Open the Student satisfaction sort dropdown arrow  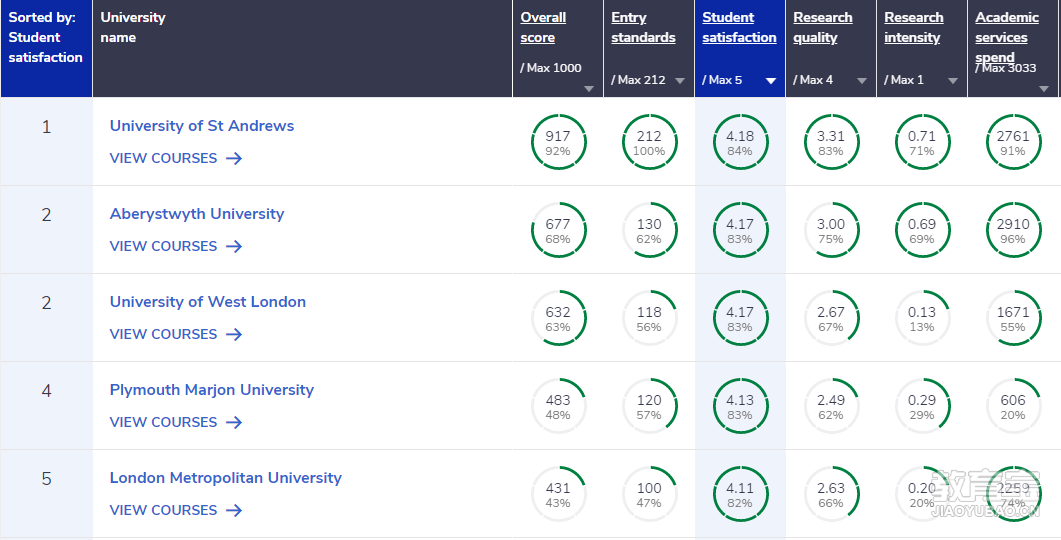click(x=771, y=81)
